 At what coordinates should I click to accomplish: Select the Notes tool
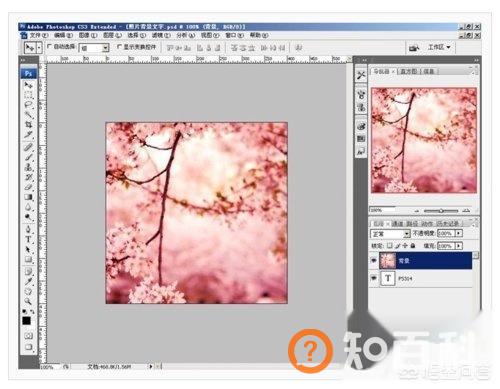tap(29, 271)
